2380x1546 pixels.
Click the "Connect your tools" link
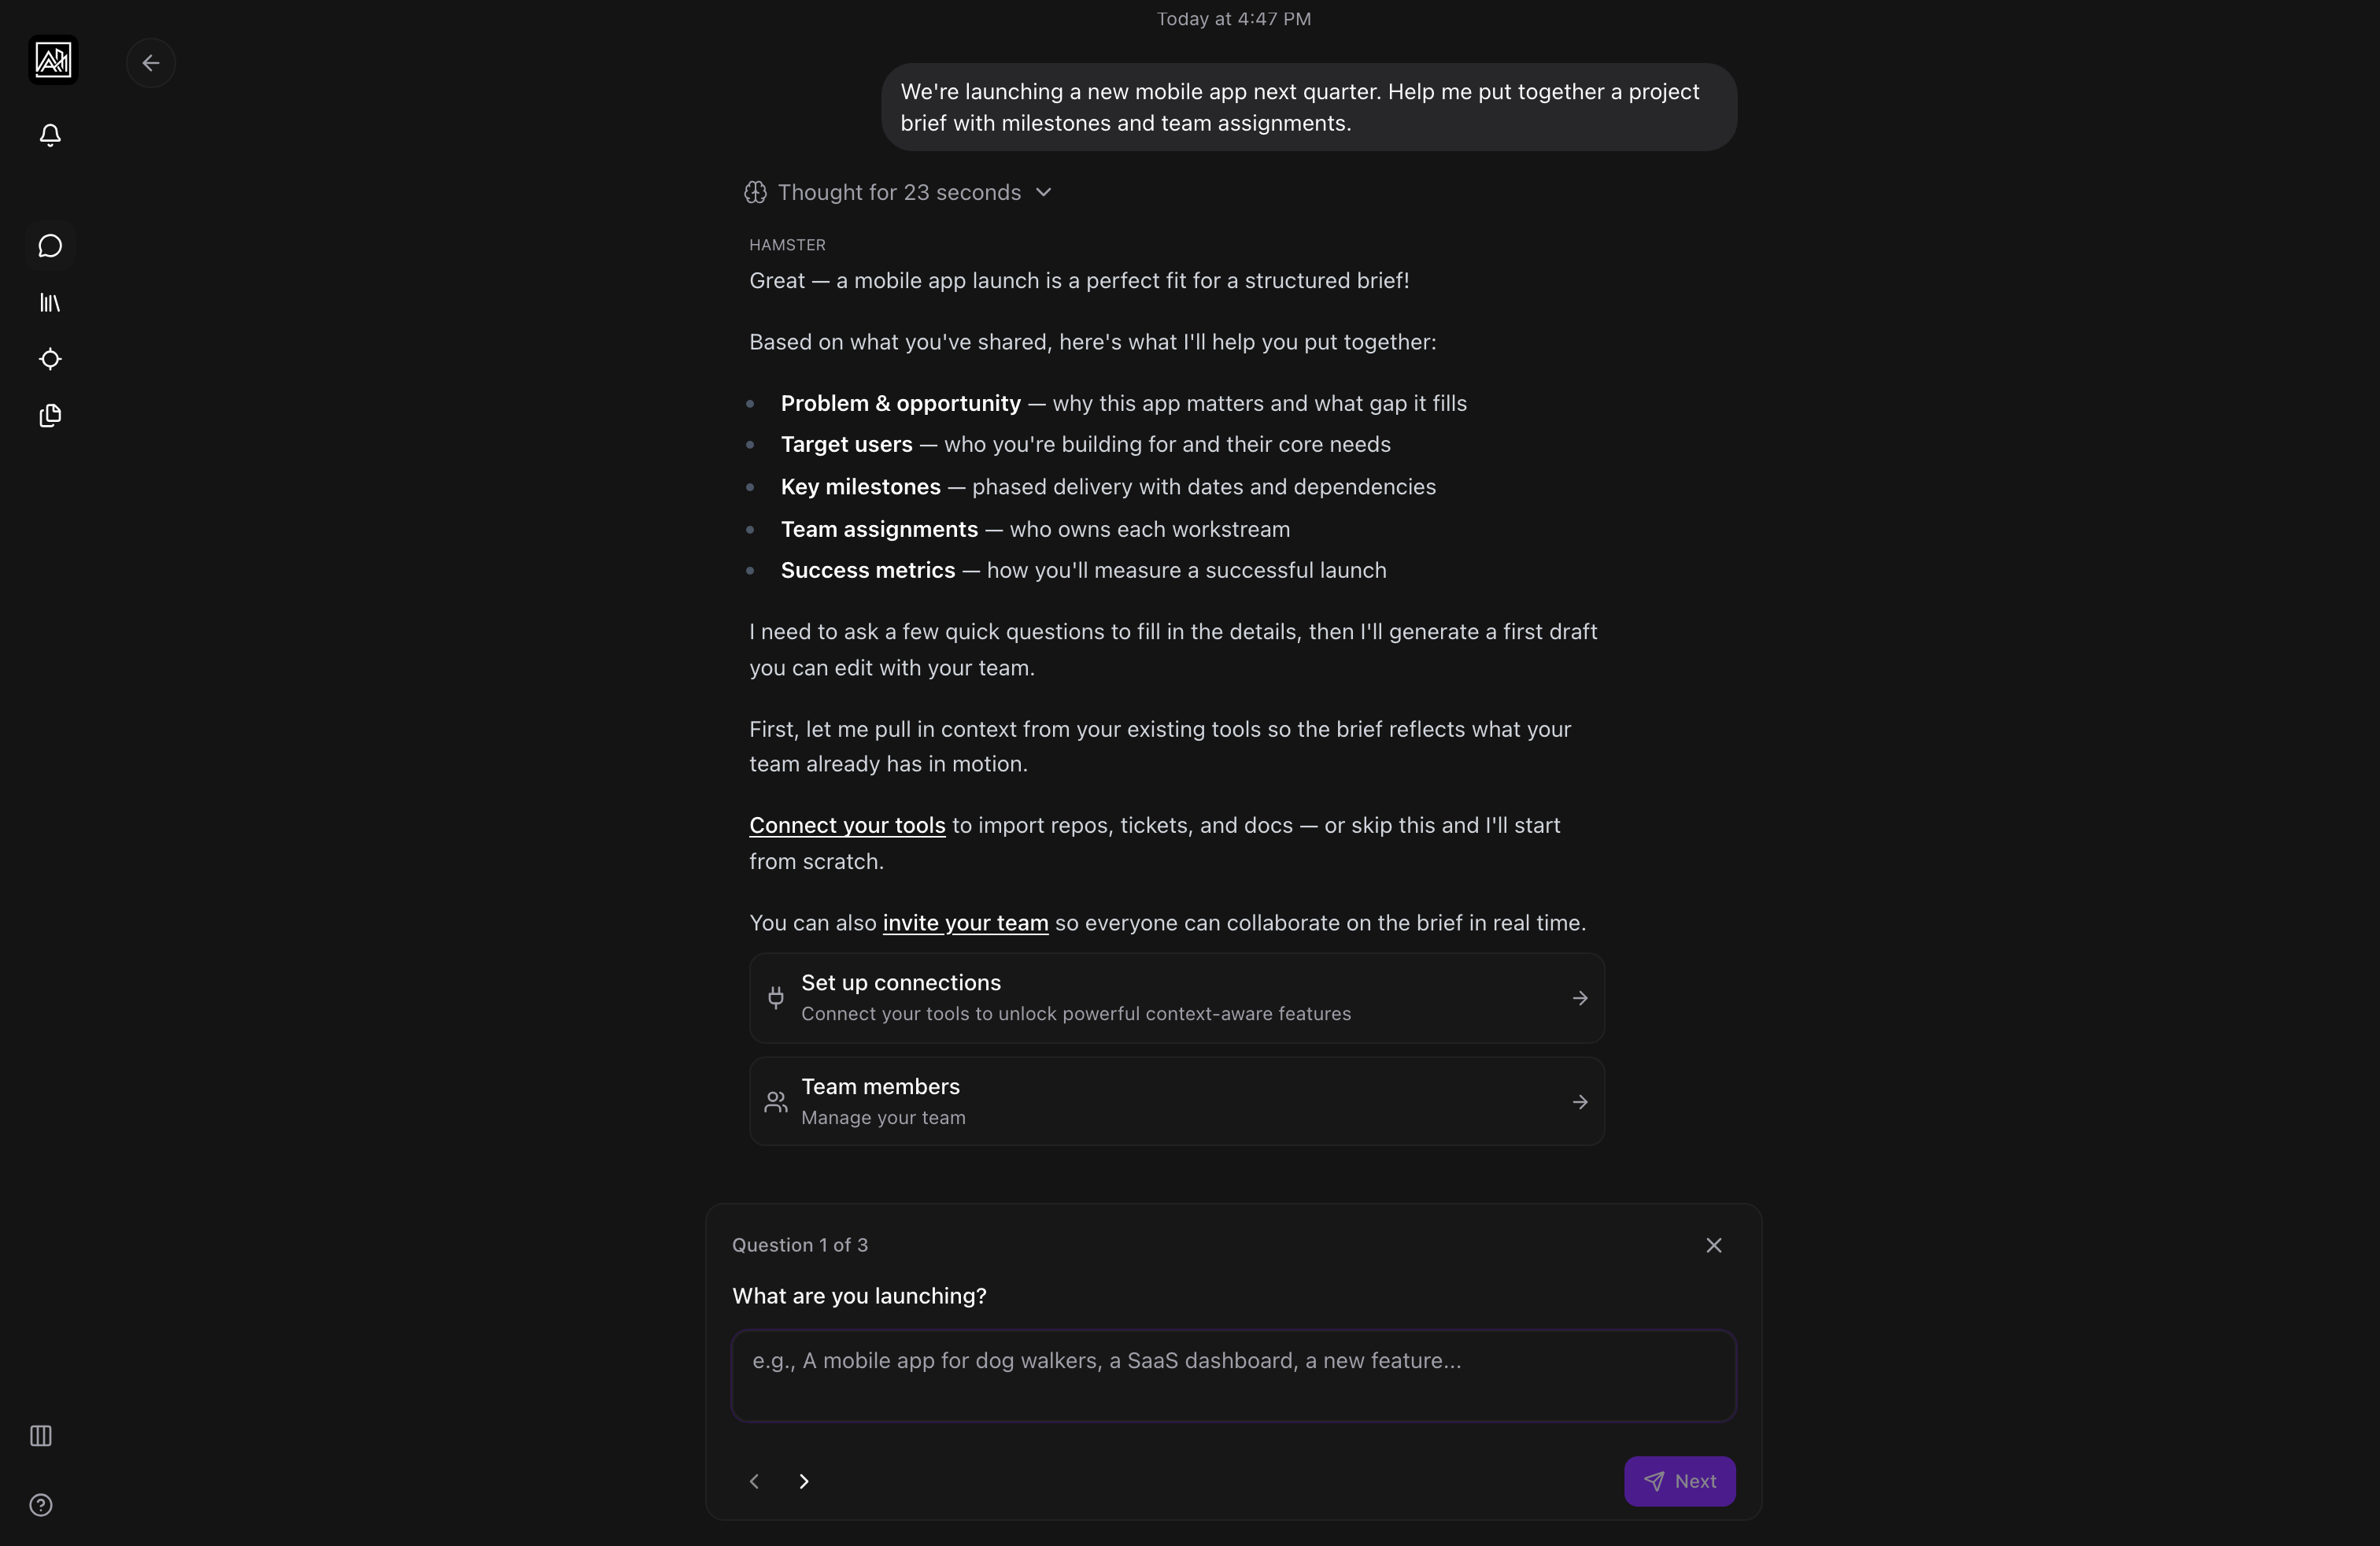pos(847,826)
